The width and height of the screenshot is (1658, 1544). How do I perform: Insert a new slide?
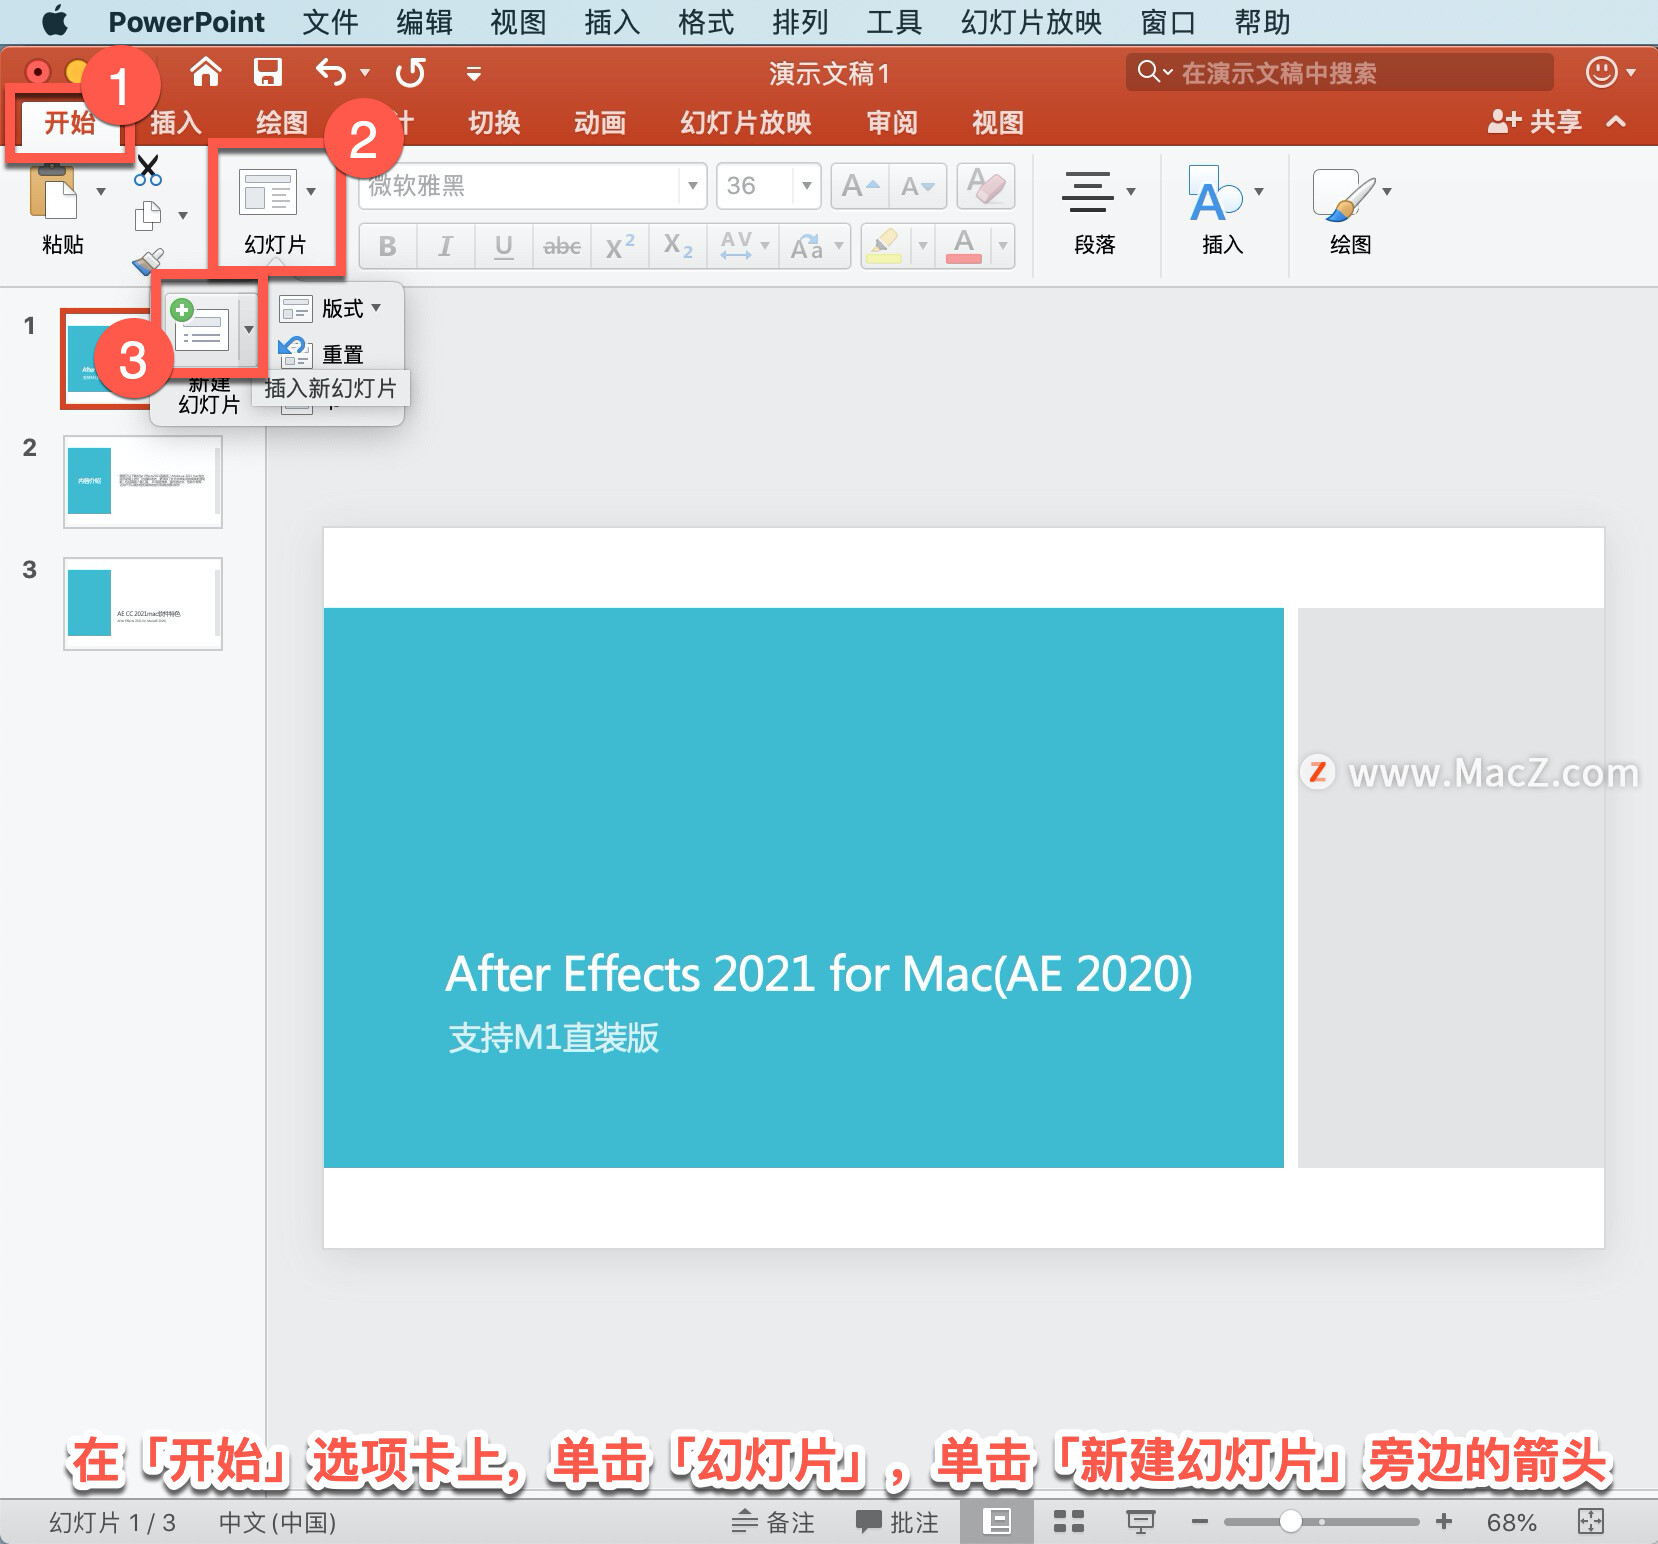pyautogui.click(x=201, y=329)
